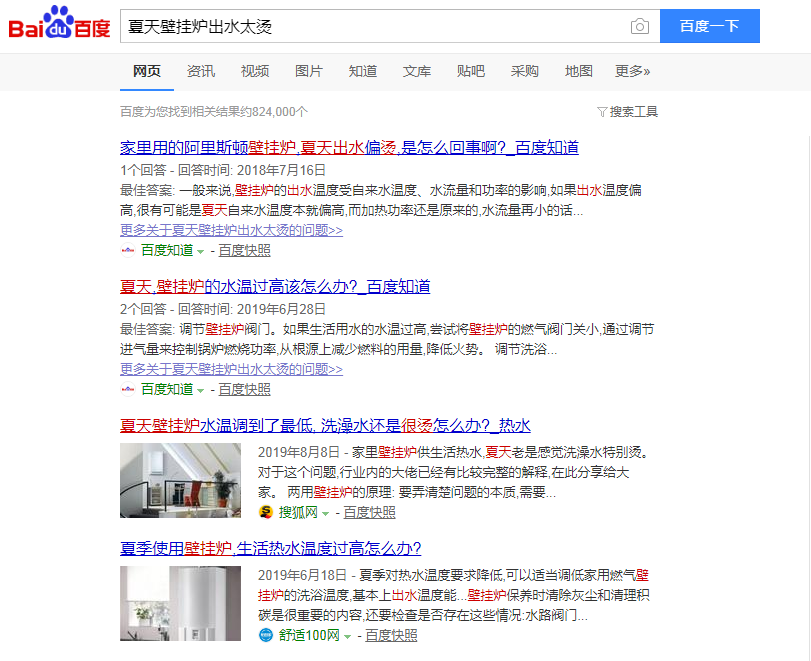Click the 舒适100网 site icon
Screen dimensions: 811x661
(266, 635)
